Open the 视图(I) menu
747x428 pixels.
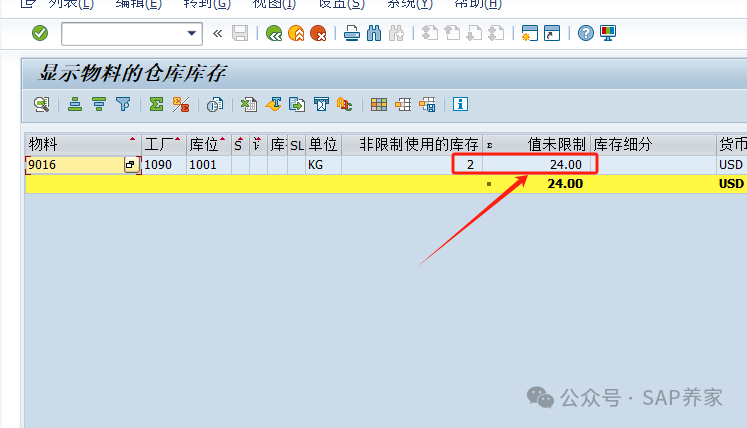pos(274,4)
